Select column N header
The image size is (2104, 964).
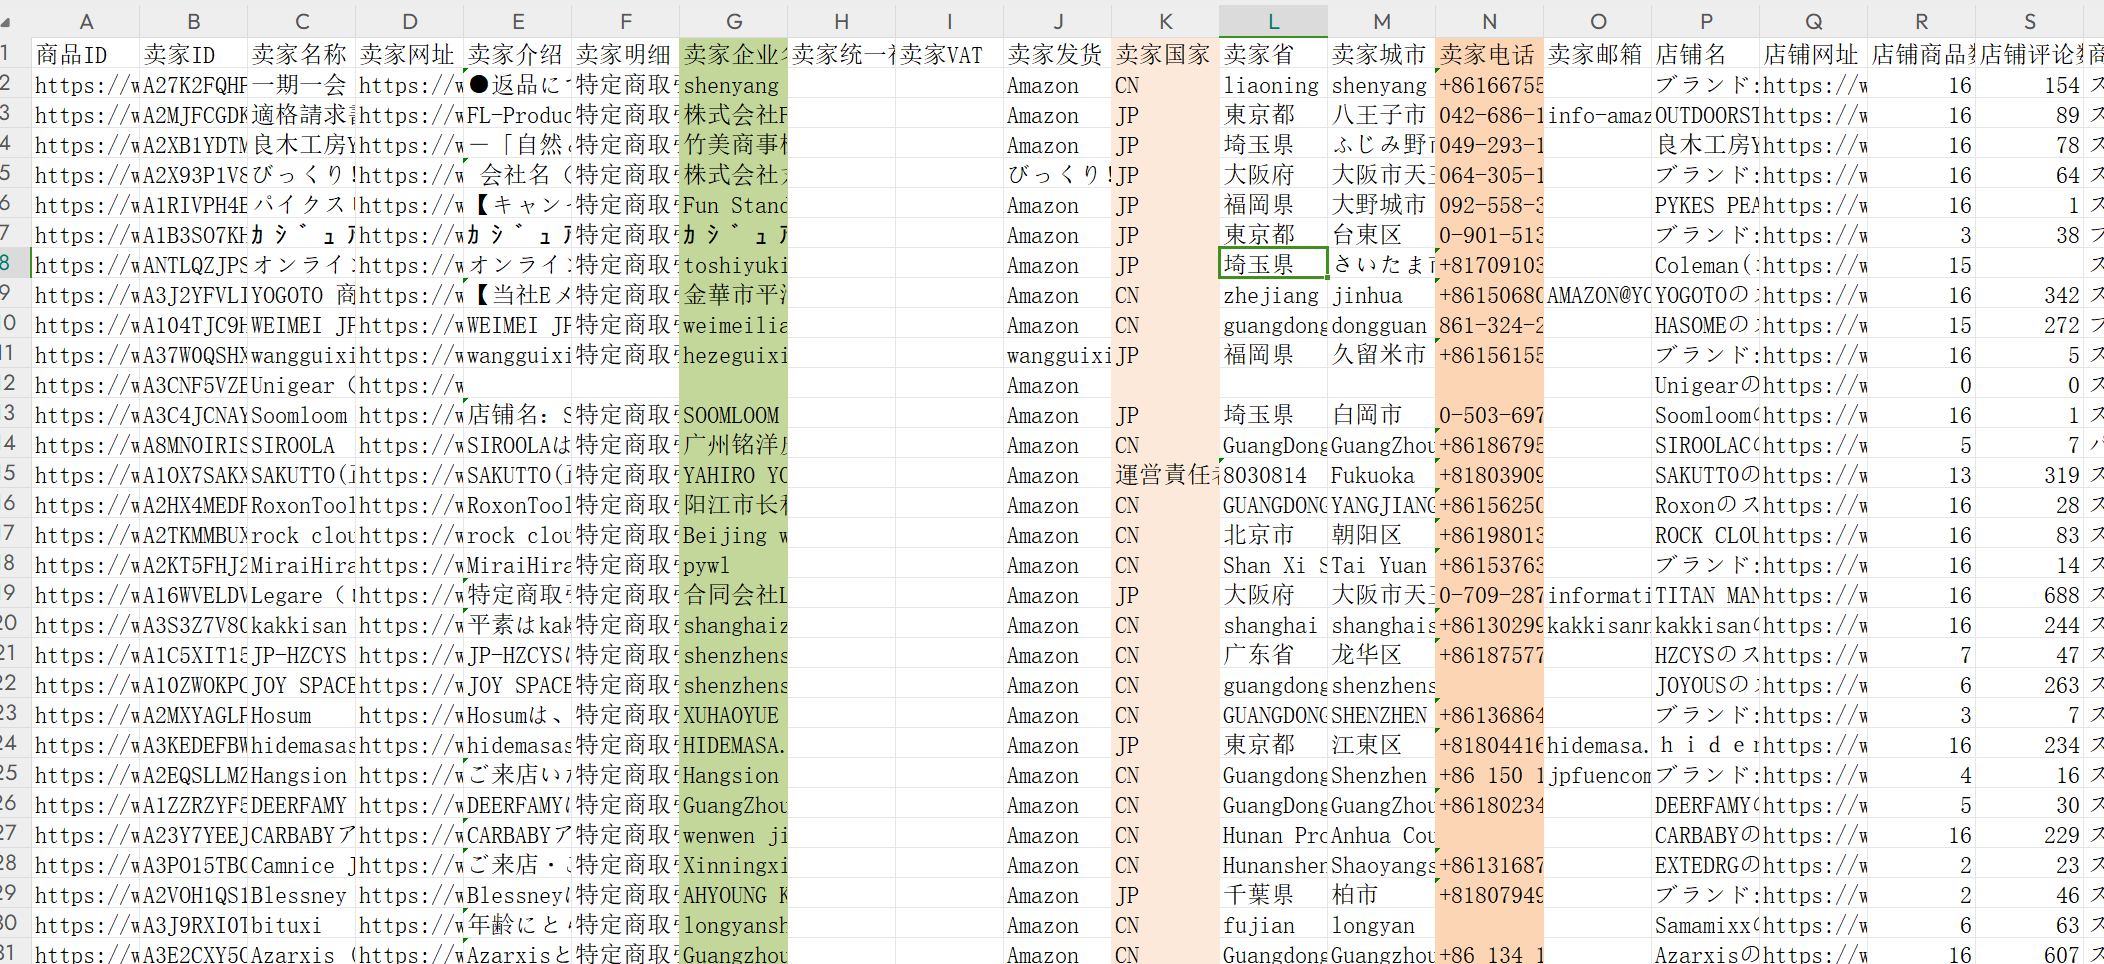tap(1489, 21)
